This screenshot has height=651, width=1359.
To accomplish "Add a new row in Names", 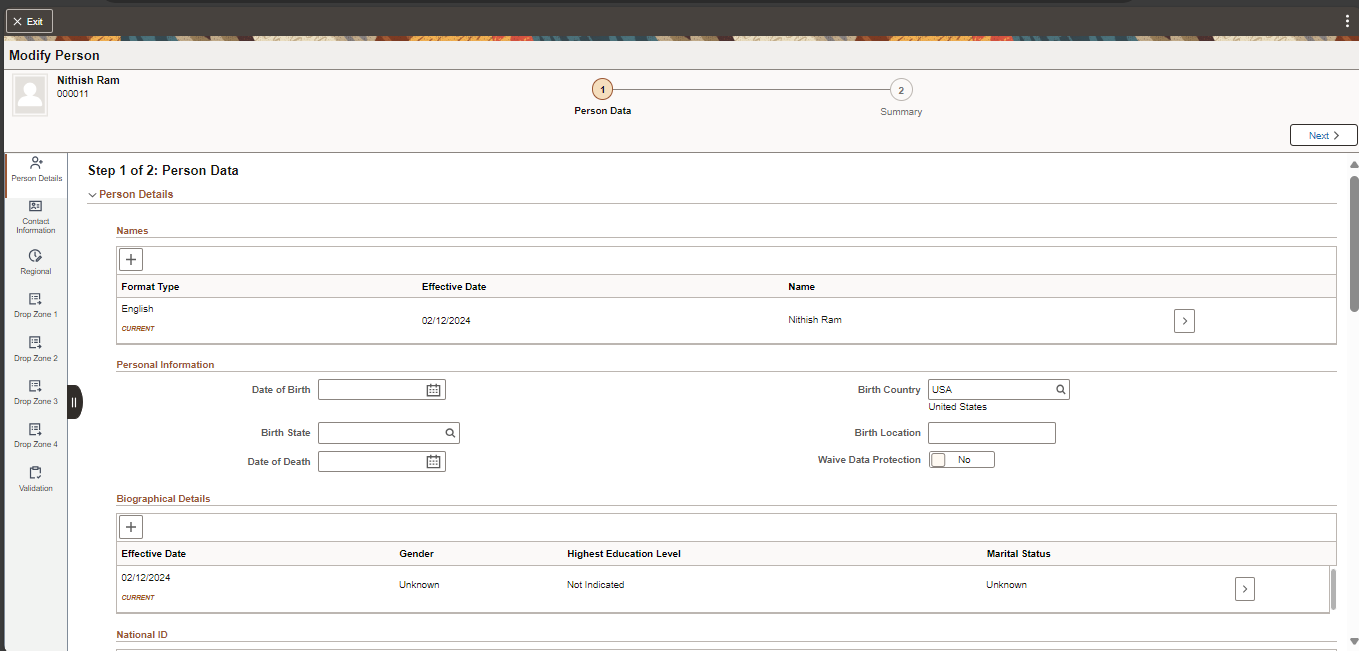I will click(131, 260).
